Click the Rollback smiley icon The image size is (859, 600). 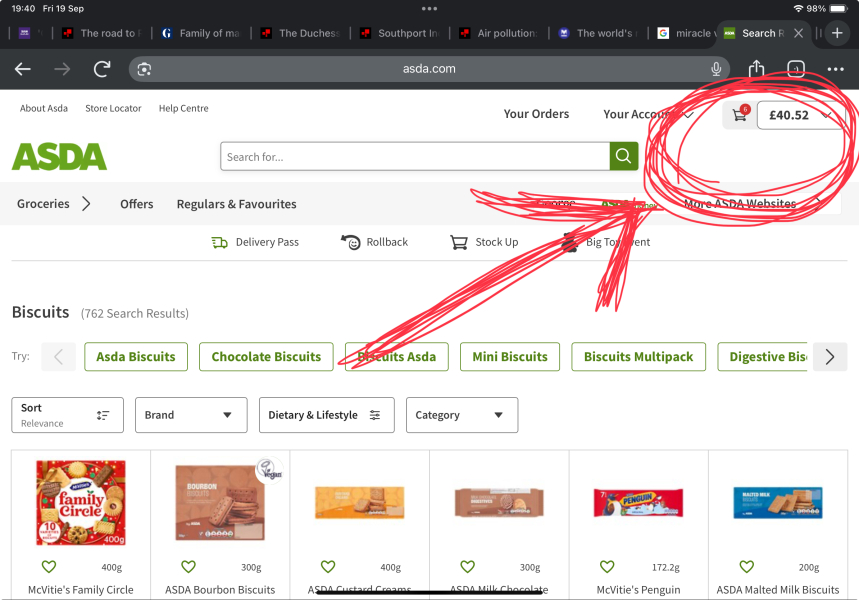coord(351,242)
